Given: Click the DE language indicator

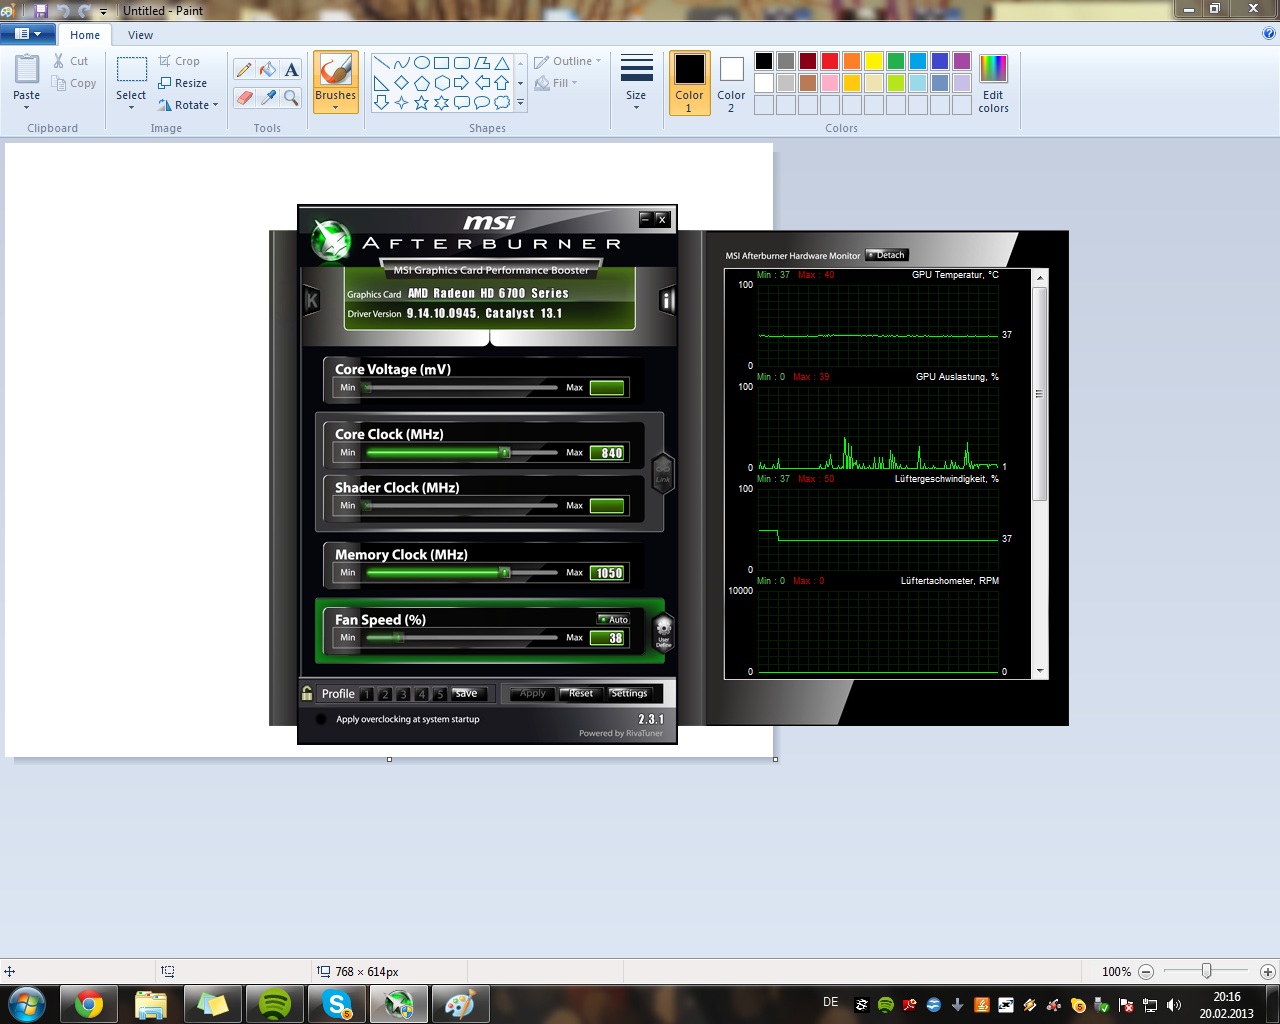Looking at the screenshot, I should coord(830,1002).
